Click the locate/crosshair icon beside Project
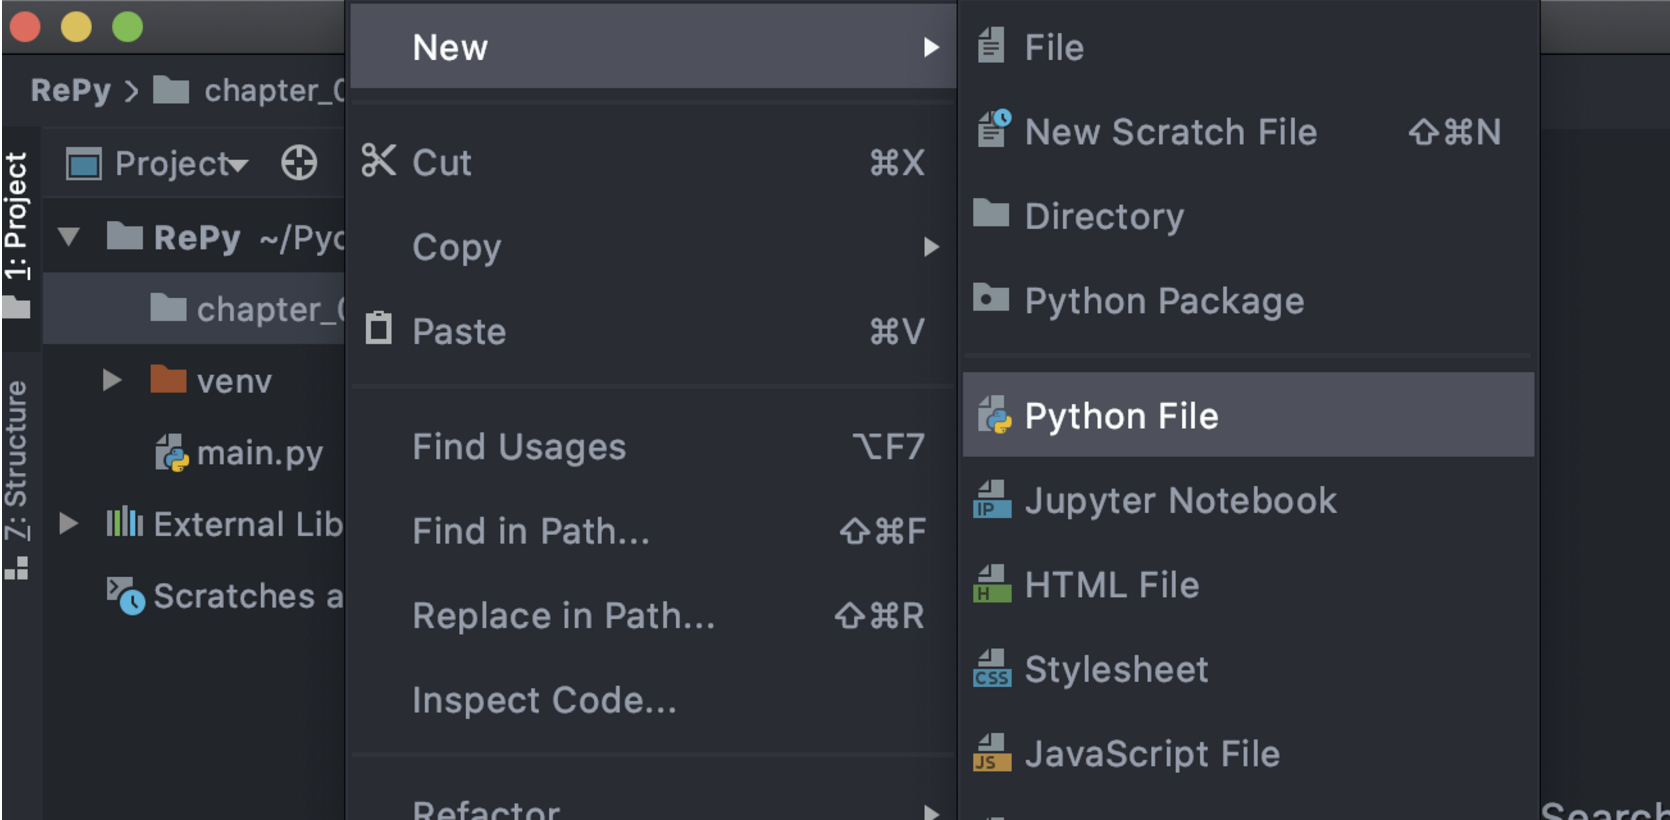Image resolution: width=1670 pixels, height=820 pixels. pyautogui.click(x=299, y=163)
